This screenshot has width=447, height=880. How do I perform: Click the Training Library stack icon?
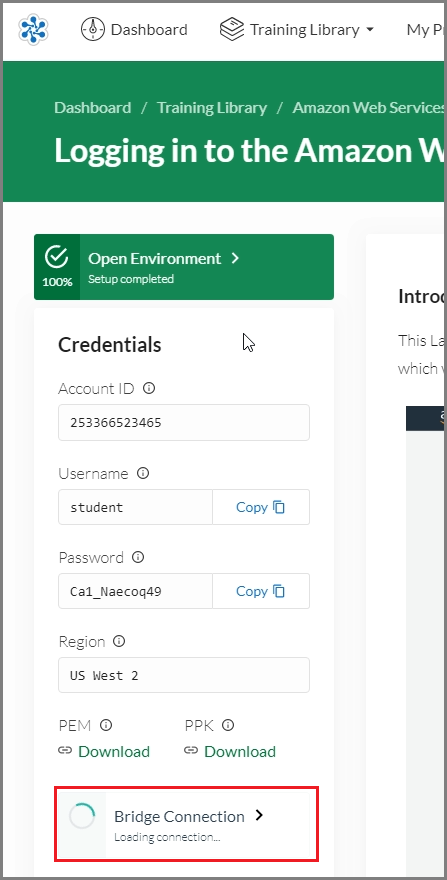tap(231, 29)
